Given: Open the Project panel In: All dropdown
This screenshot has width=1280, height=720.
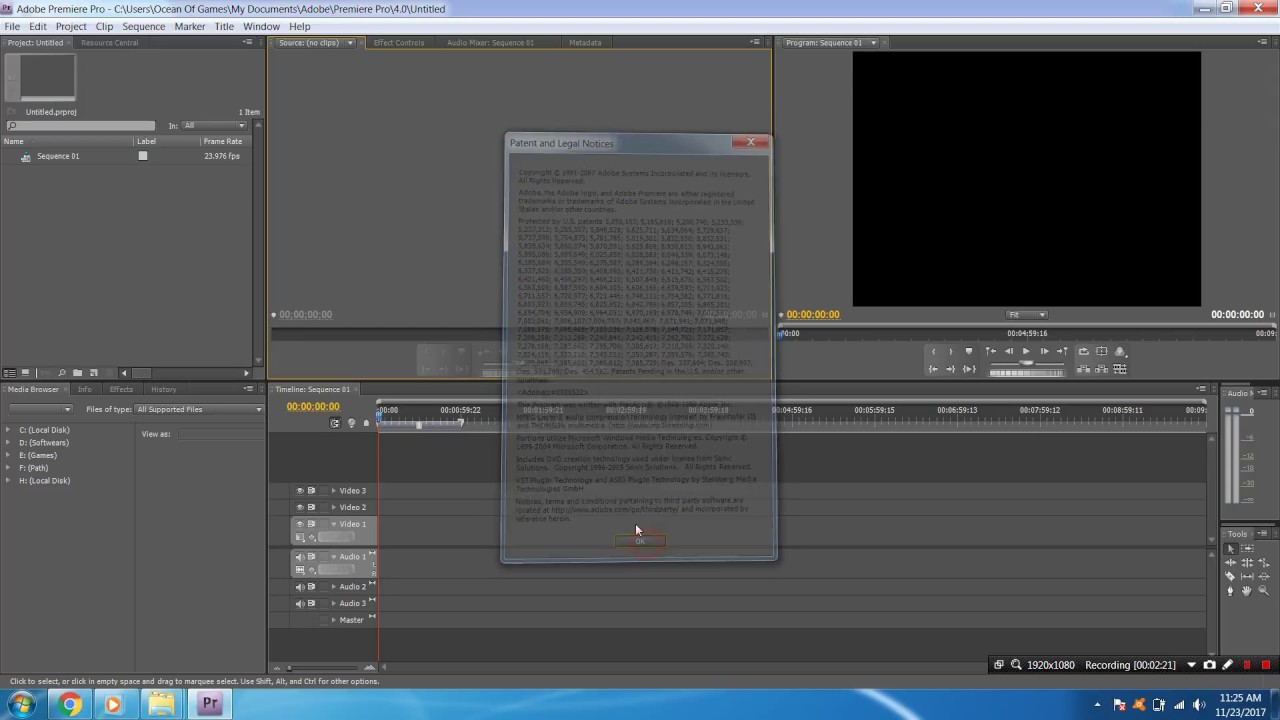Looking at the screenshot, I should click(214, 126).
